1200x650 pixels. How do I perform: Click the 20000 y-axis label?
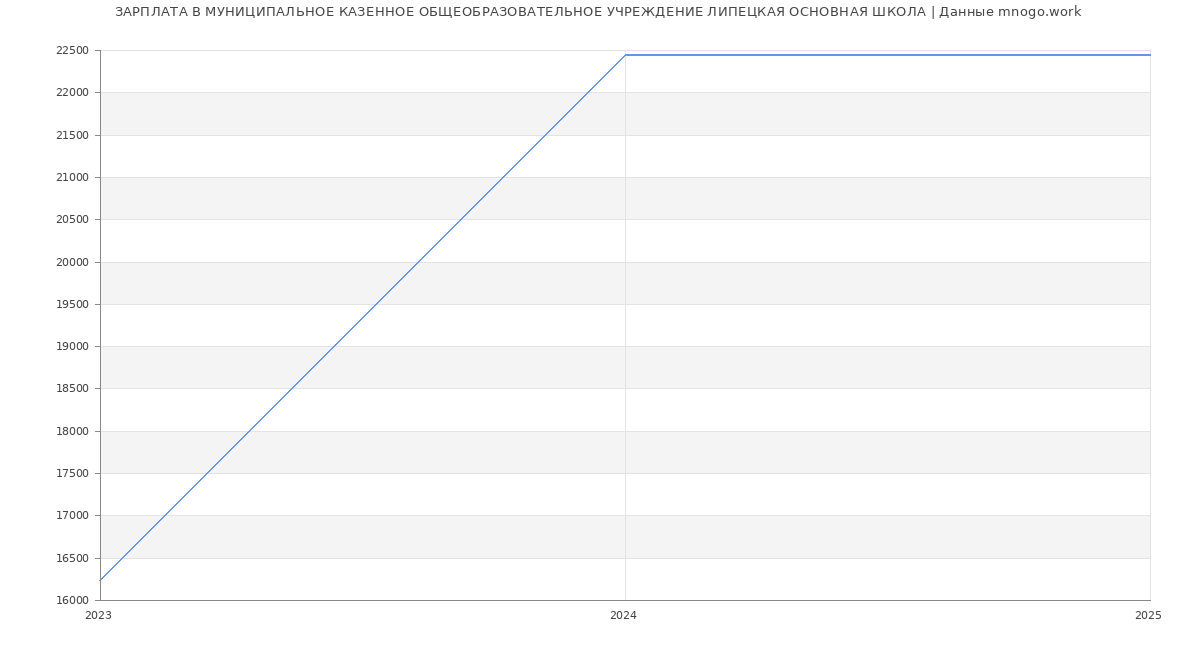tap(72, 262)
